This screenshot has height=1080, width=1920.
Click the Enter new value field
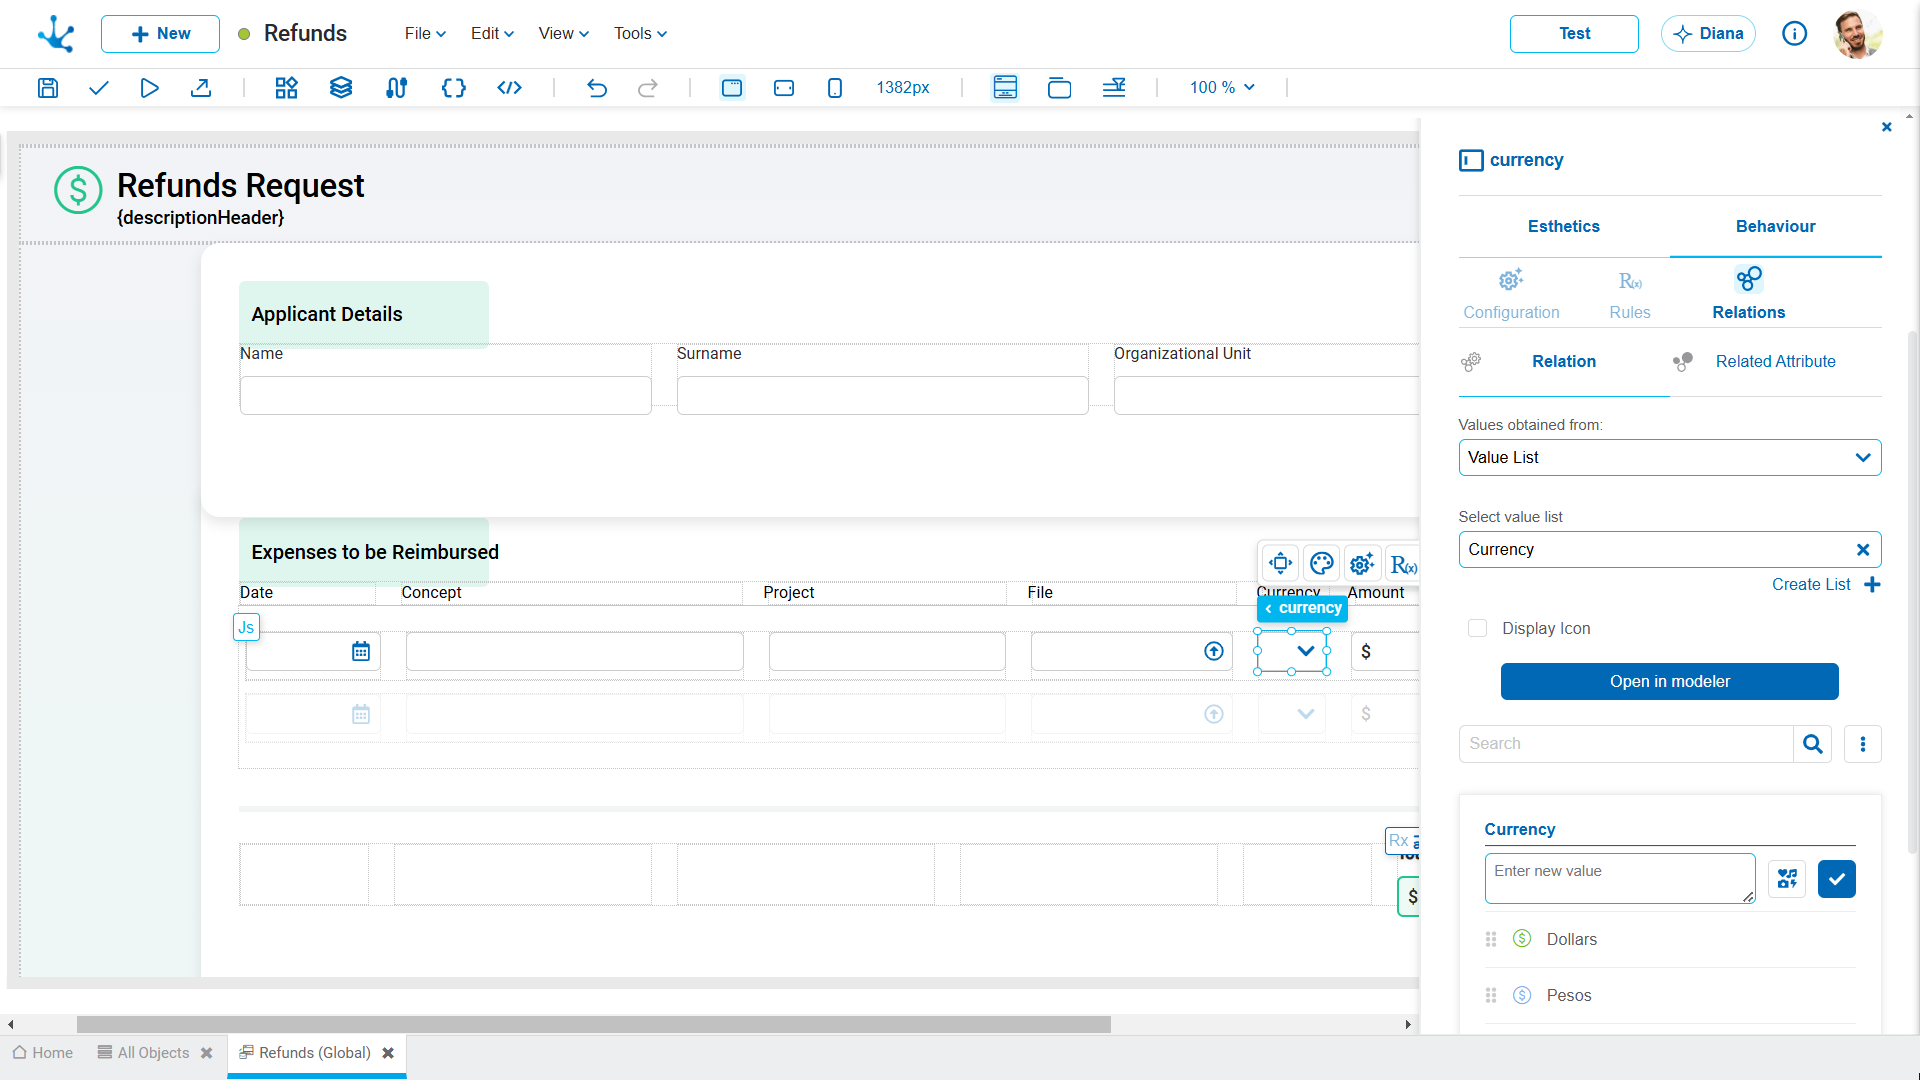tap(1619, 879)
